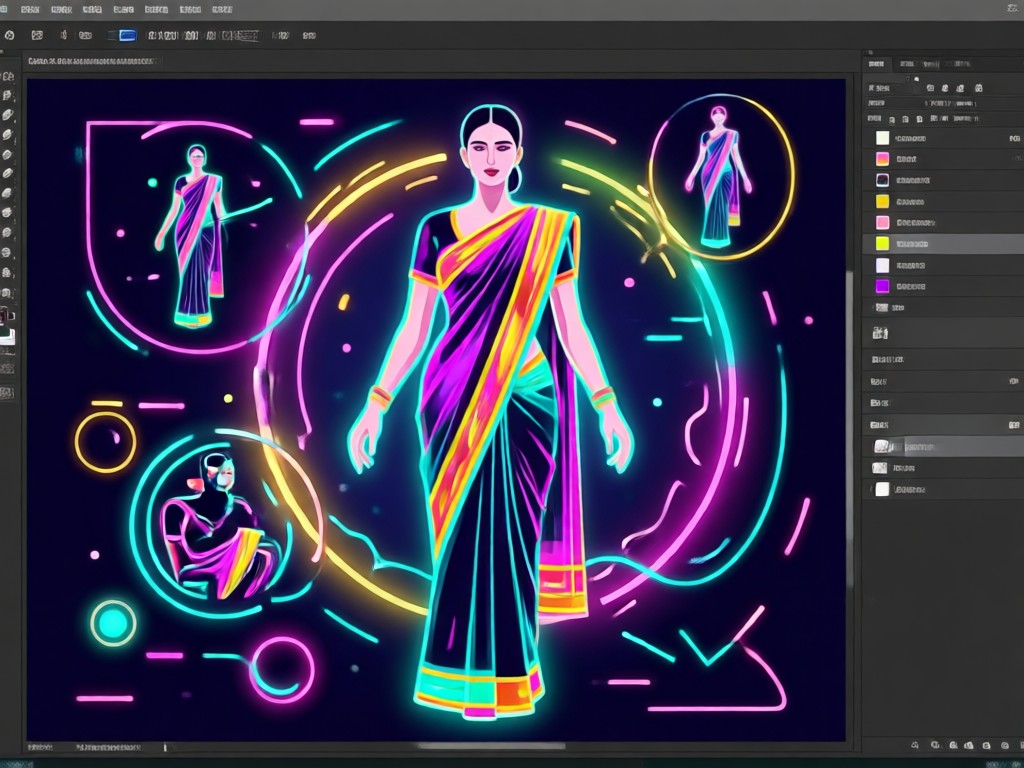Switch to the active first tab of the right panel

pos(876,63)
